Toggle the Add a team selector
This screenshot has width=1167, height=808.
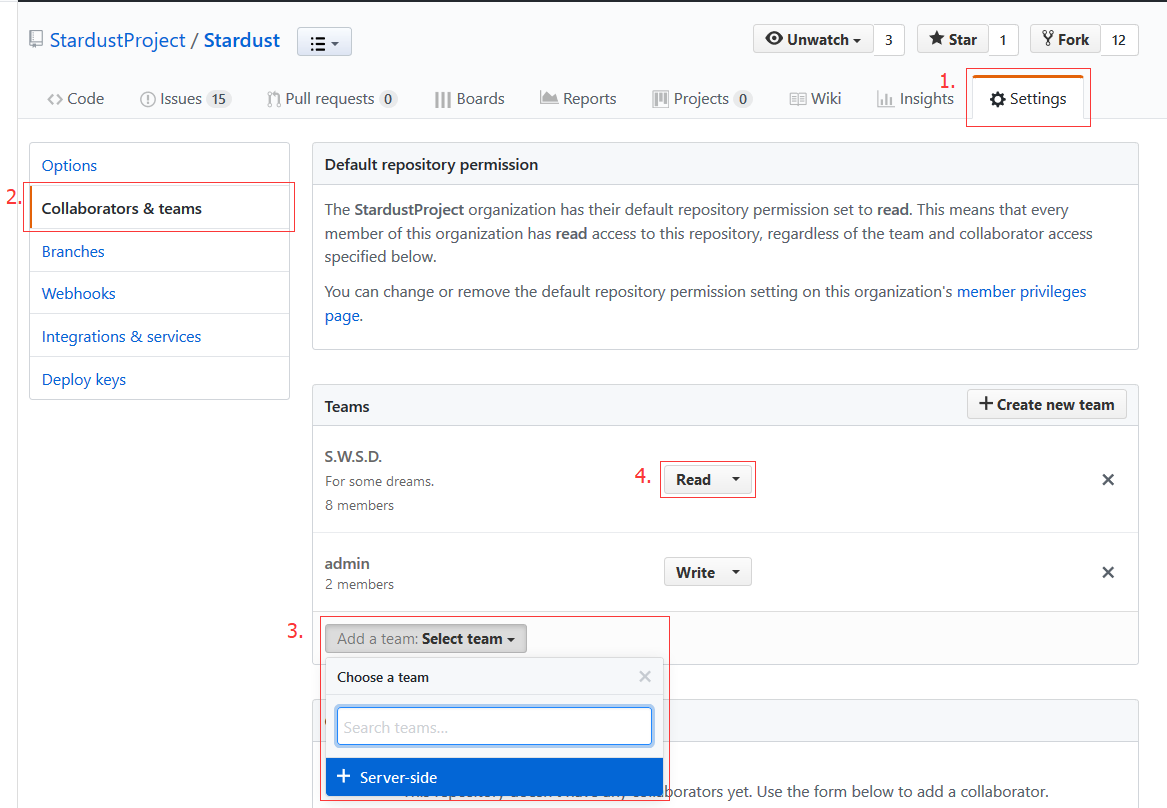(426, 639)
